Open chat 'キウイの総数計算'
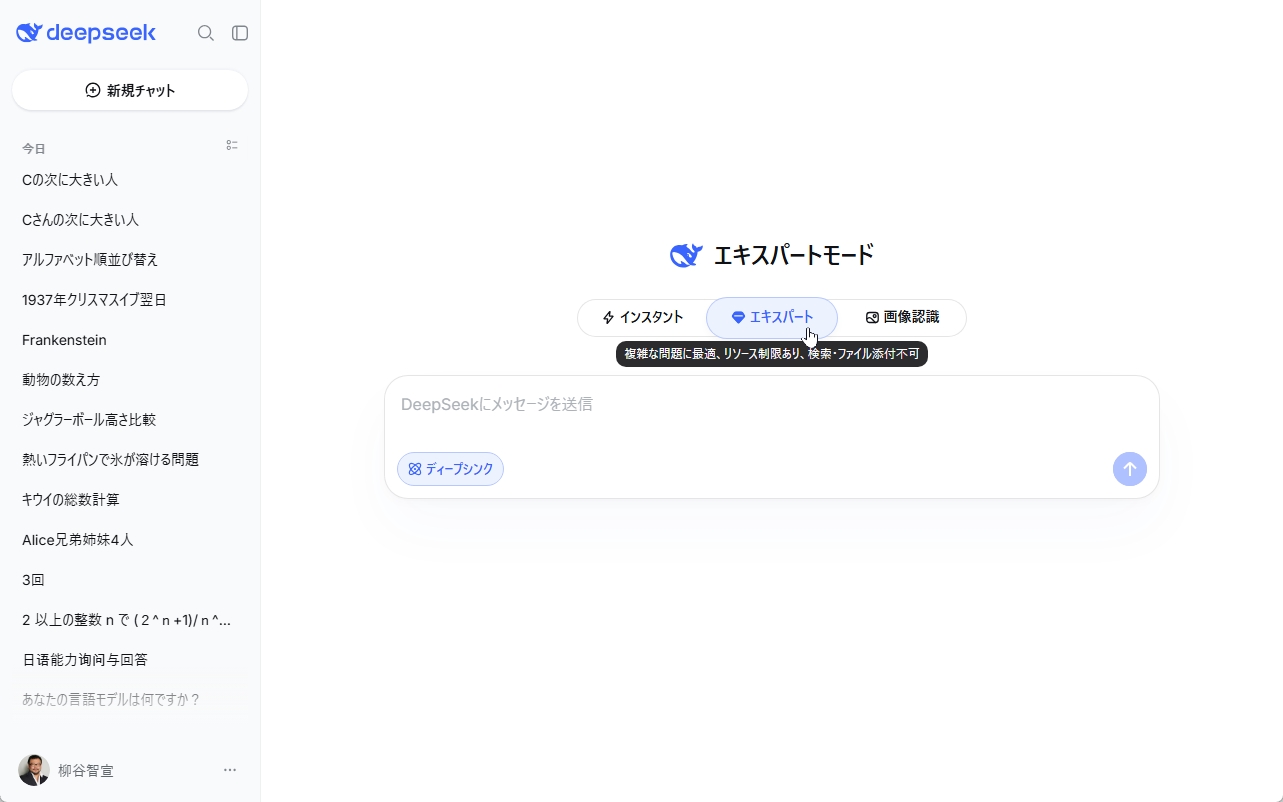Image resolution: width=1283 pixels, height=802 pixels. click(130, 500)
